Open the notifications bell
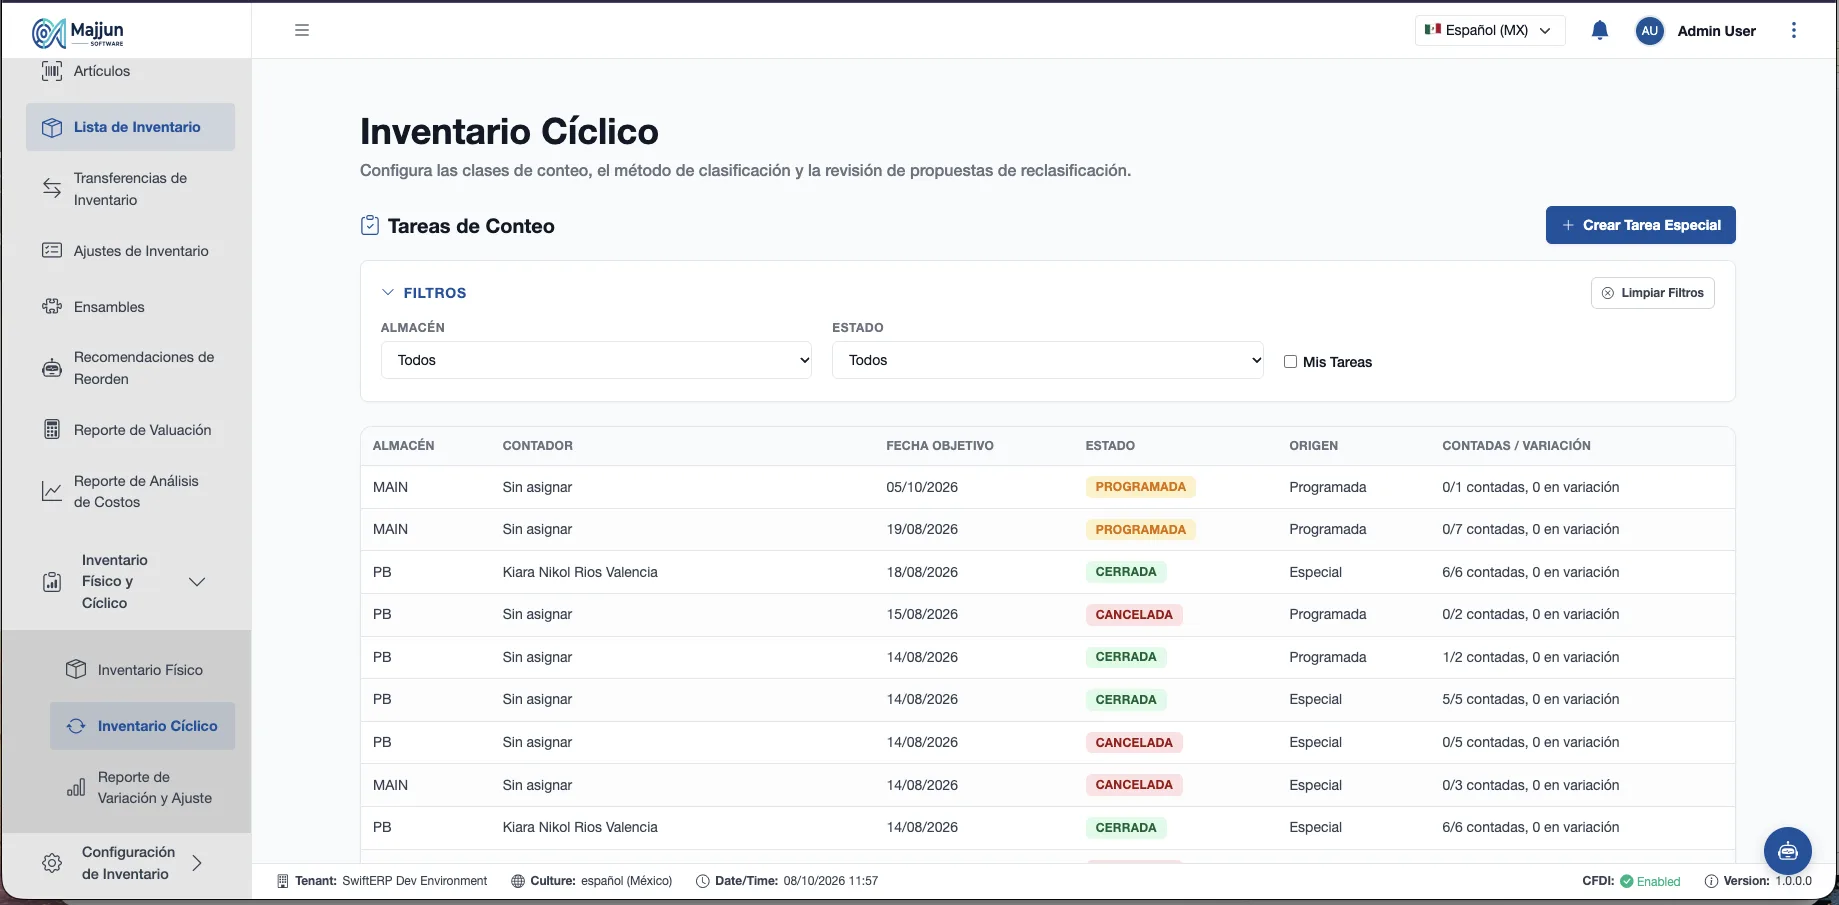This screenshot has height=905, width=1839. coord(1600,30)
